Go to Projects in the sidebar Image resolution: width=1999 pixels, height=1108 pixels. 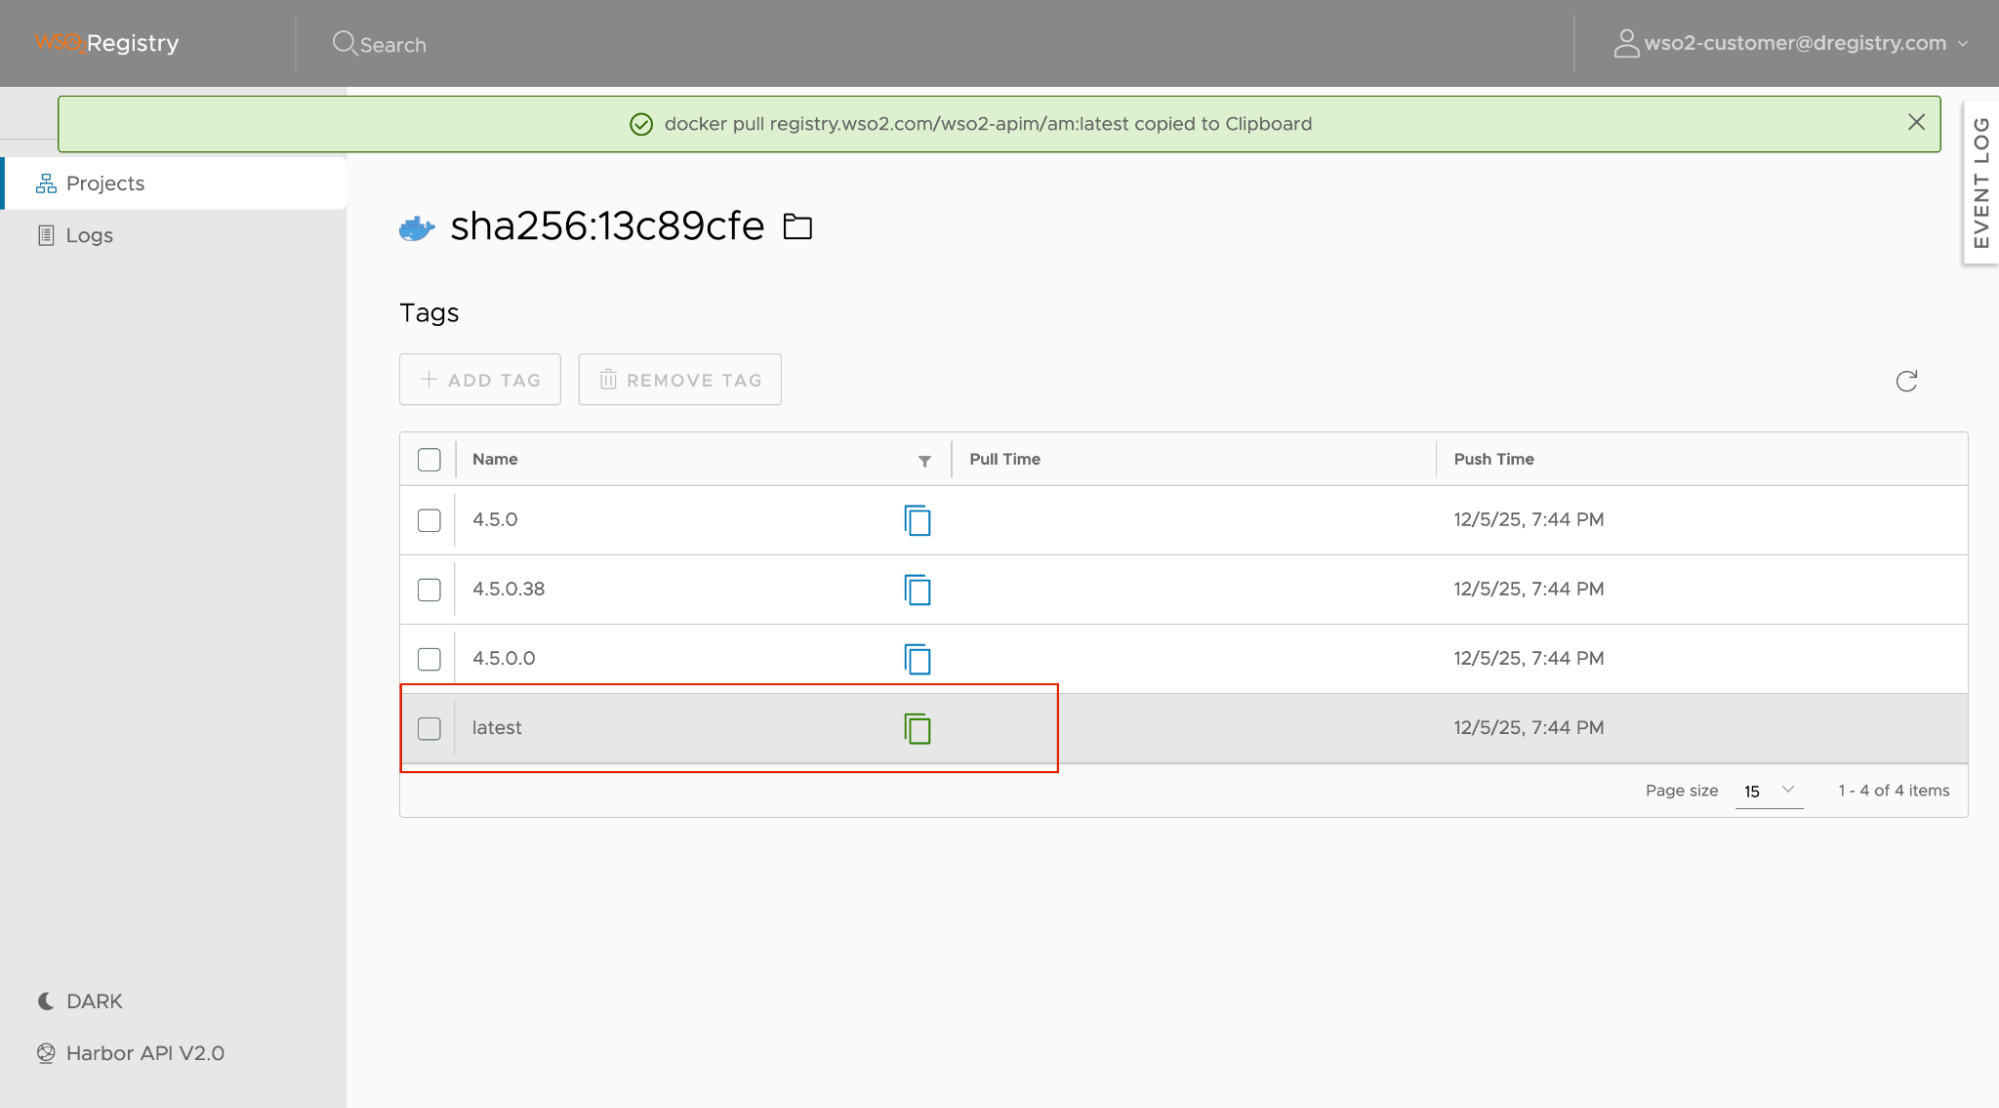105,183
